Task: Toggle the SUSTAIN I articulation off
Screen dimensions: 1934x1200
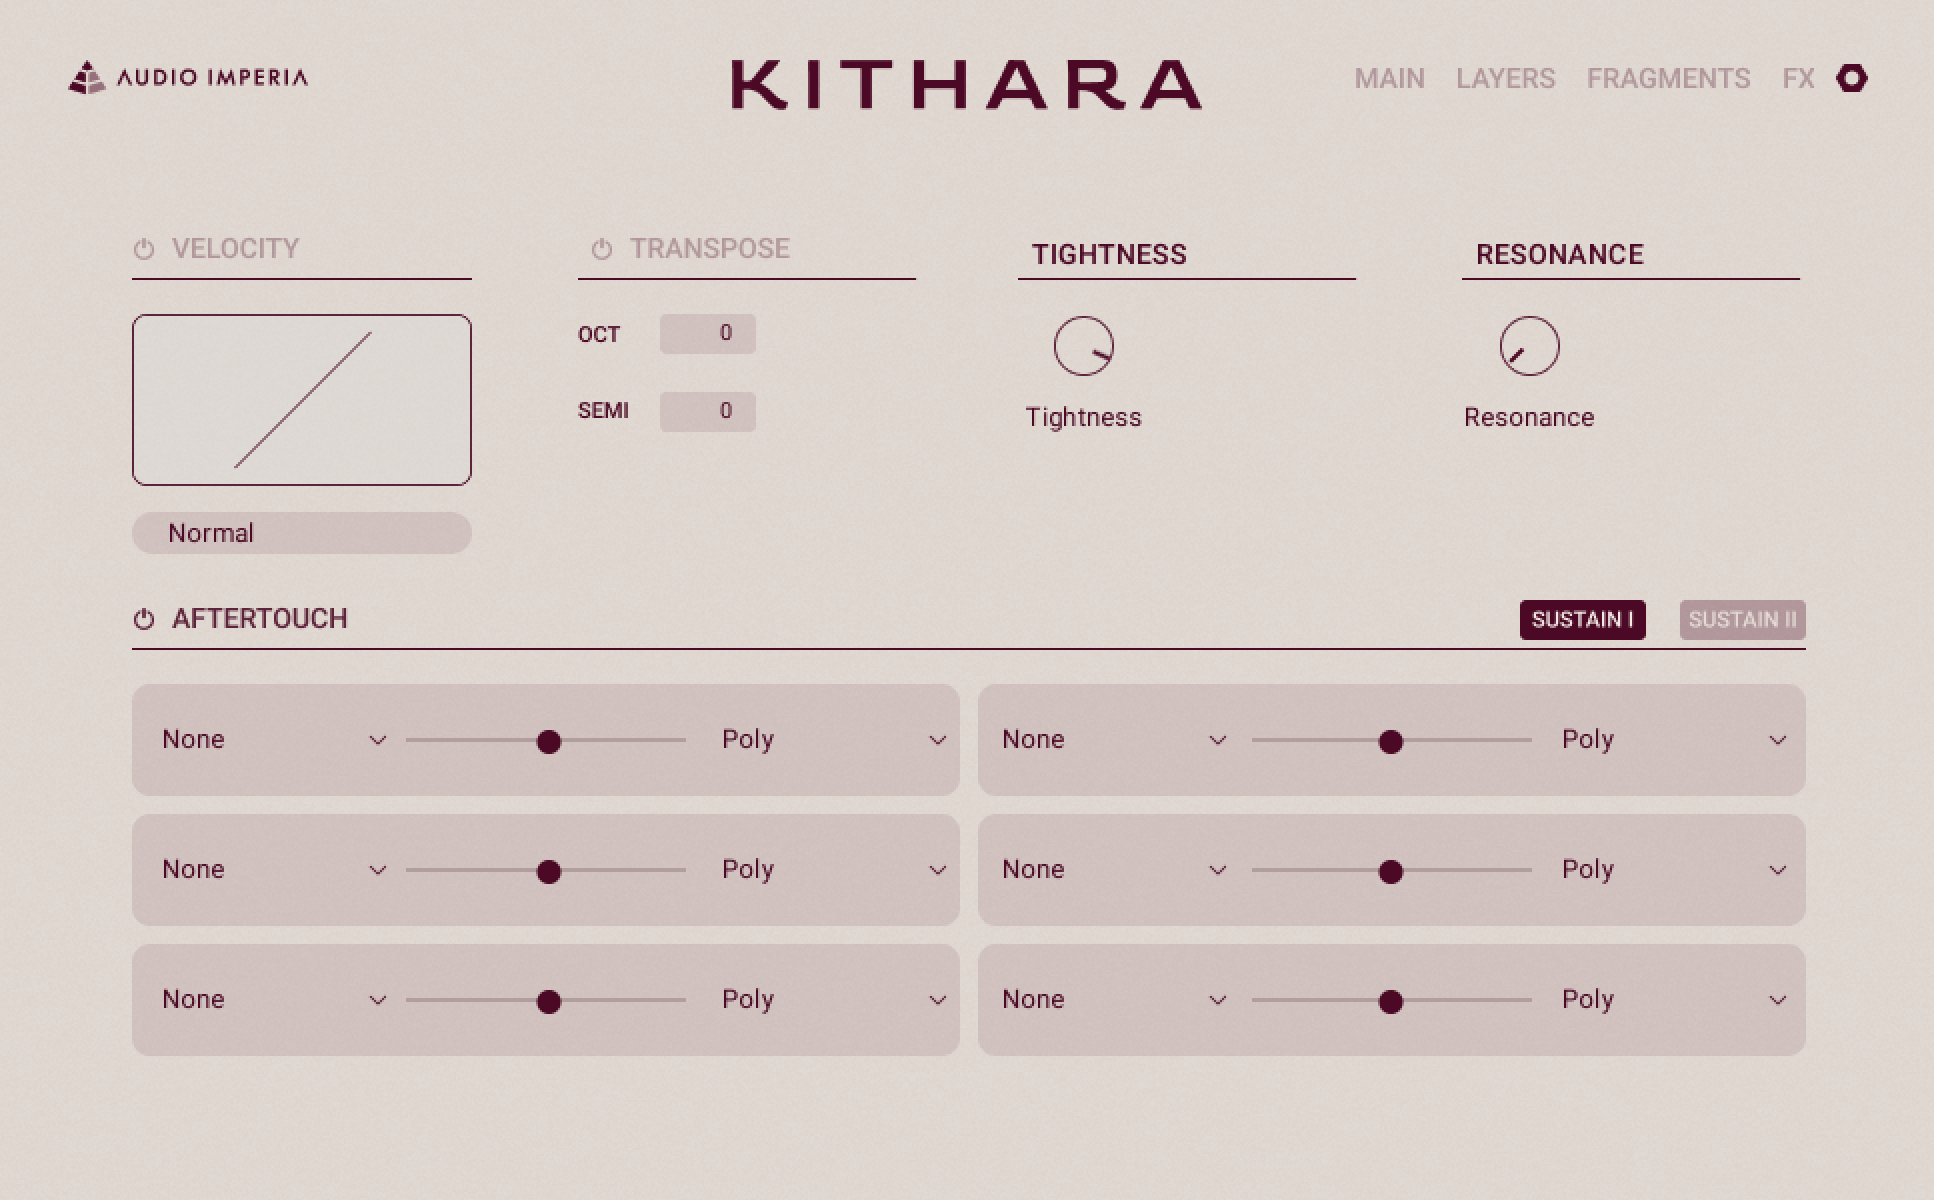Action: (x=1582, y=620)
